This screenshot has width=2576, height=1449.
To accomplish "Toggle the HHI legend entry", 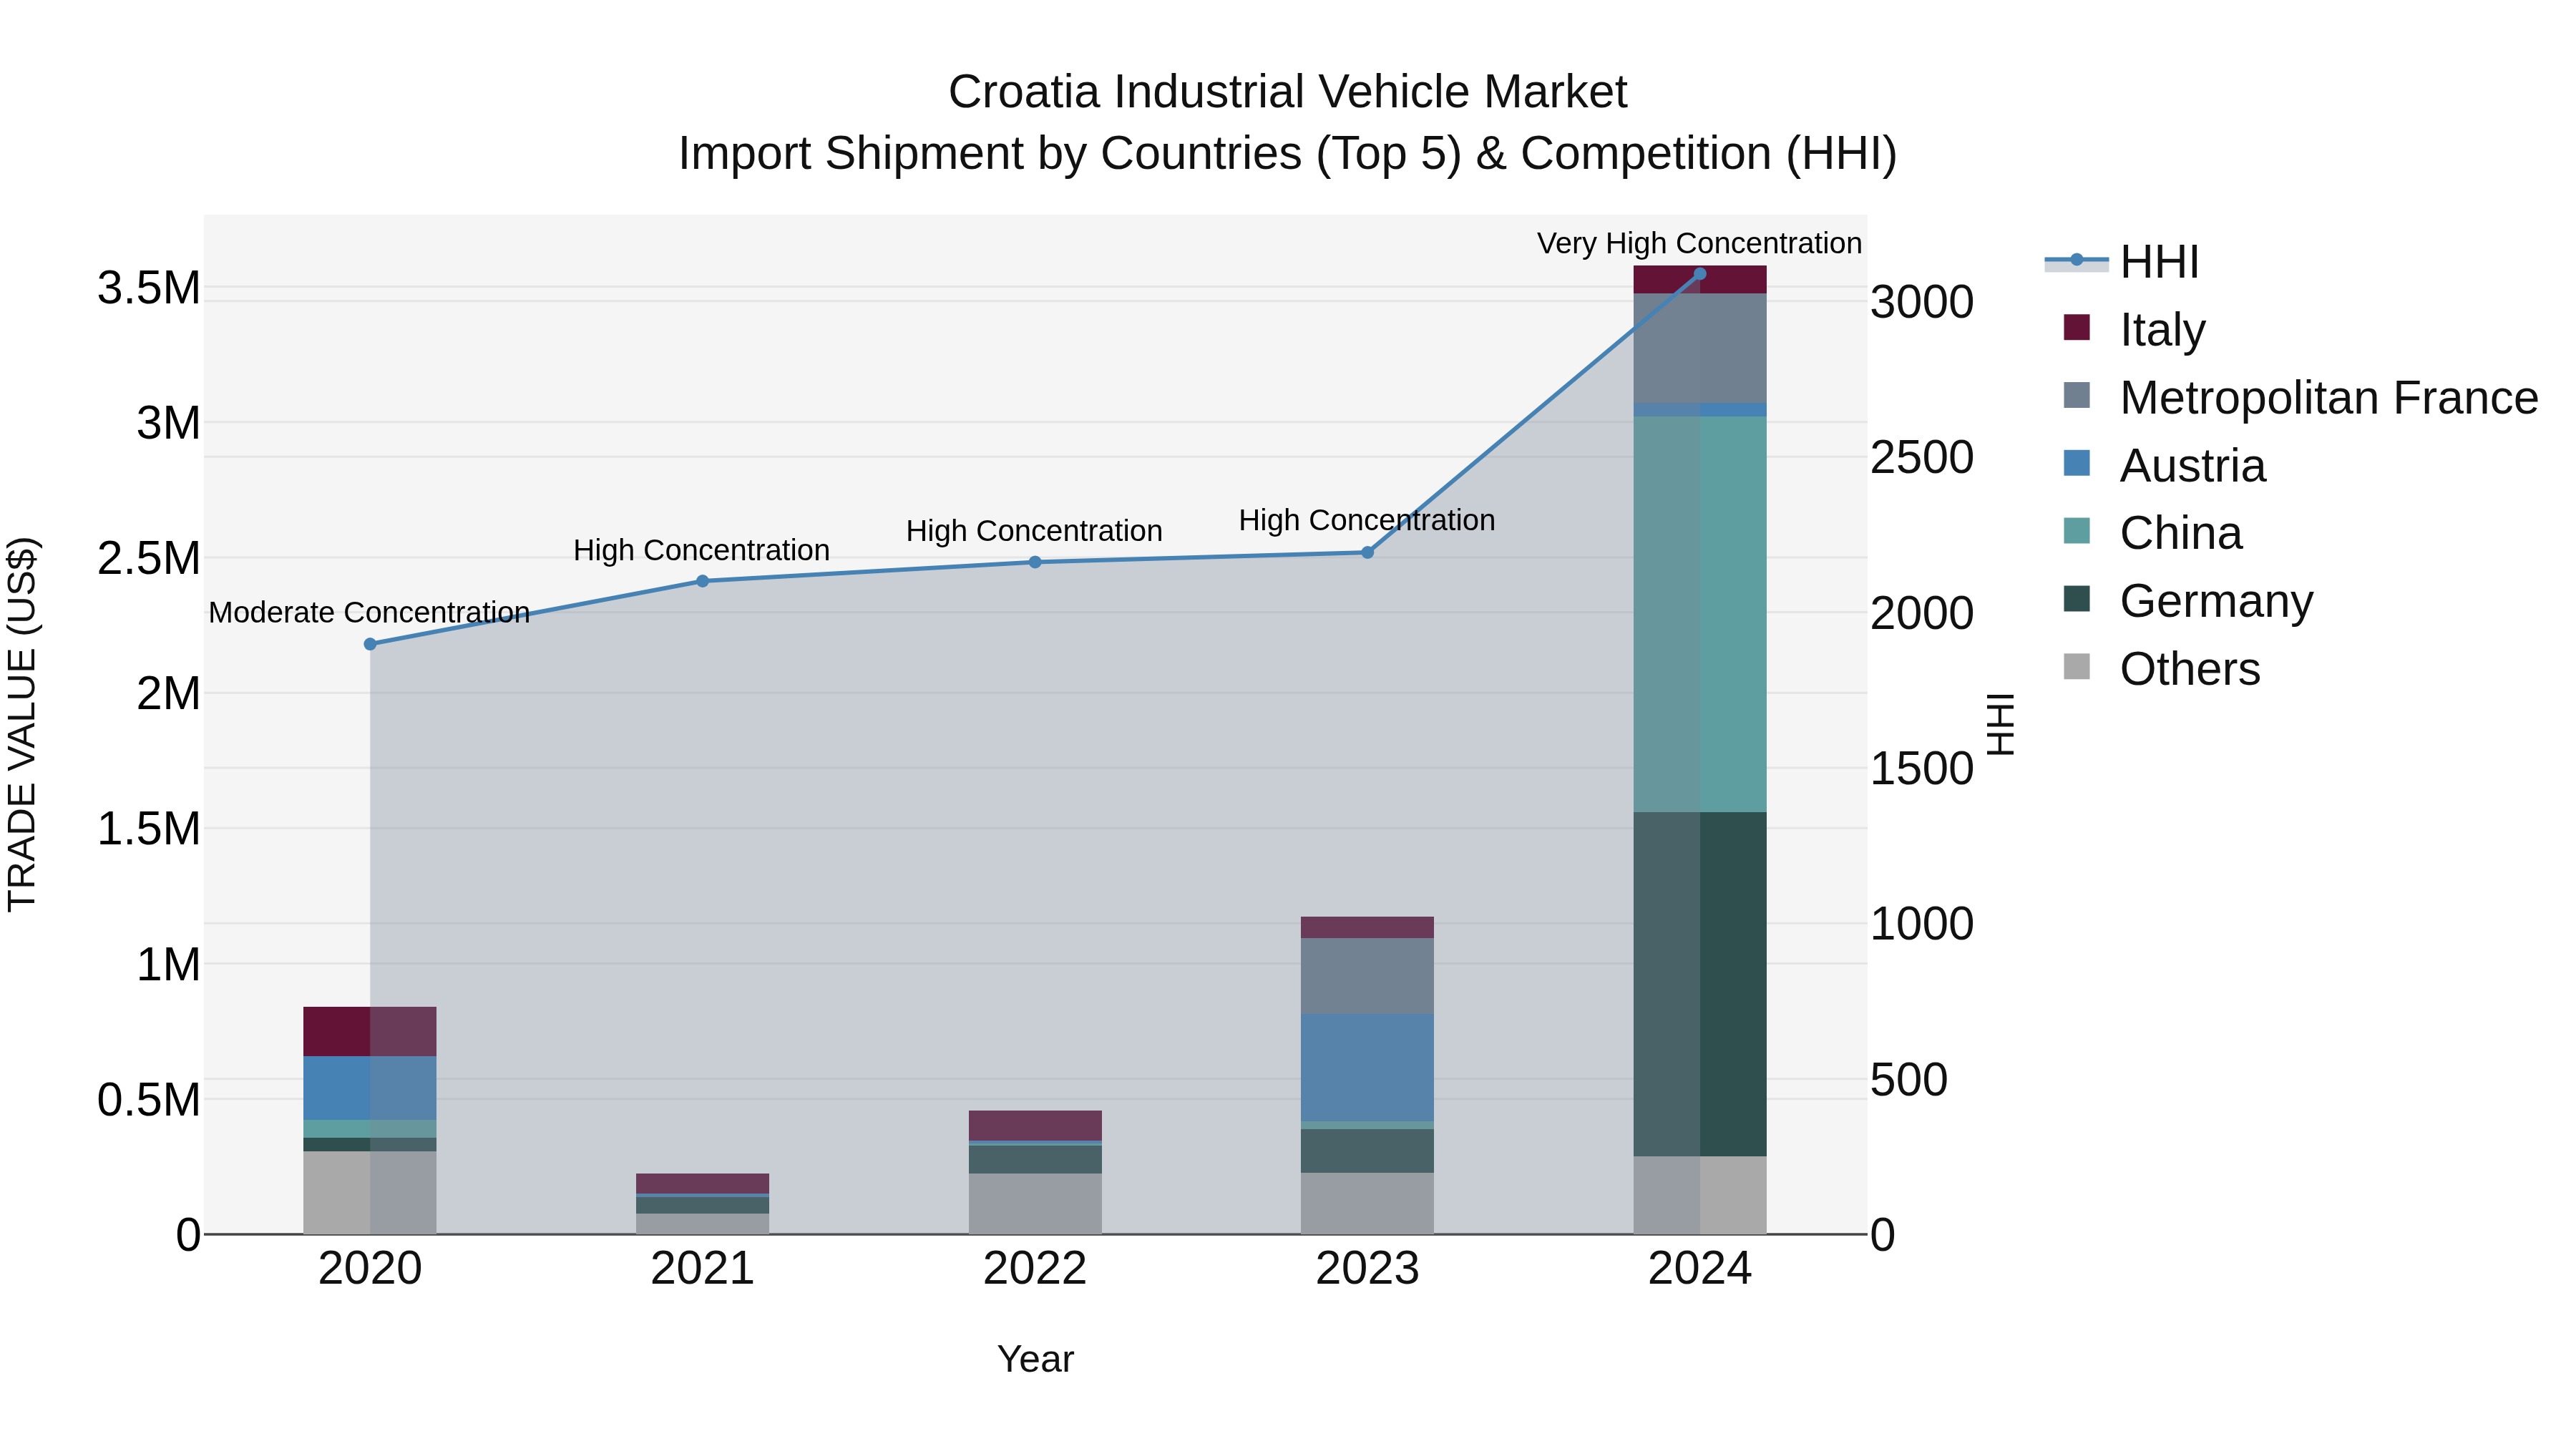I will (x=2121, y=262).
